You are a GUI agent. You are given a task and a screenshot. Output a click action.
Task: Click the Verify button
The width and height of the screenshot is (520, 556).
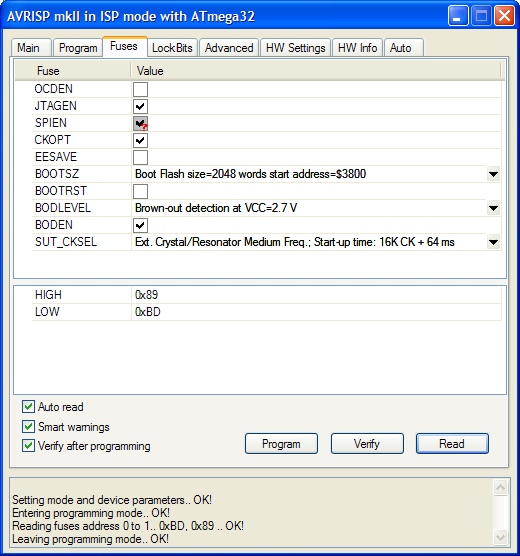click(x=367, y=444)
